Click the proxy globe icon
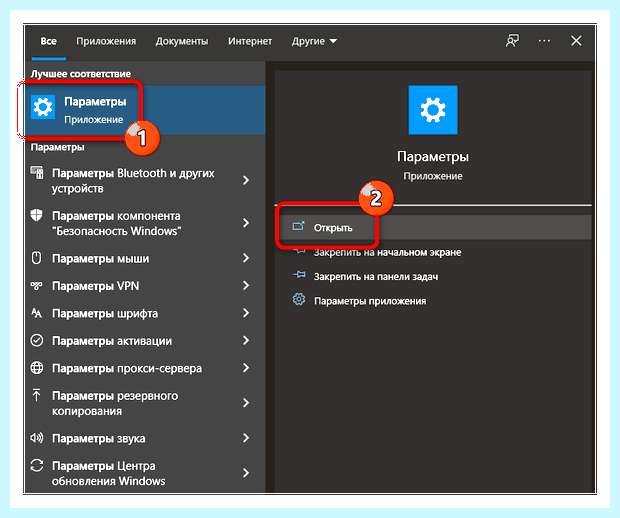Screen dimensions: 620x518 (x=37, y=368)
